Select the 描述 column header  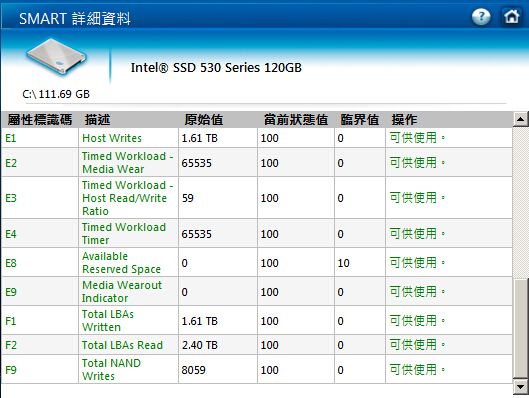(x=98, y=119)
